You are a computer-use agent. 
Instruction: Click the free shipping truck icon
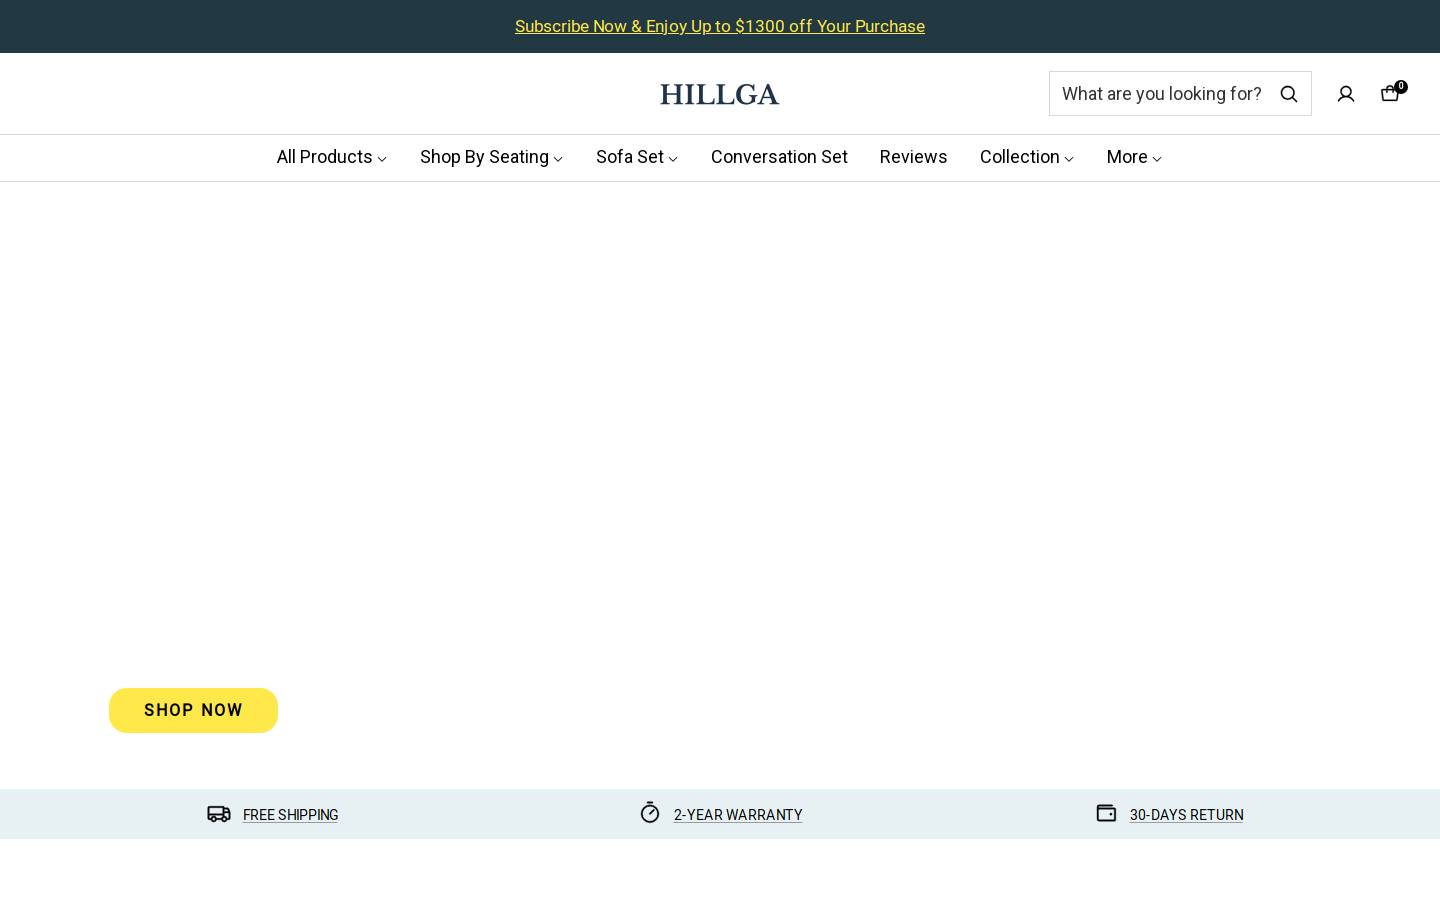(x=219, y=814)
